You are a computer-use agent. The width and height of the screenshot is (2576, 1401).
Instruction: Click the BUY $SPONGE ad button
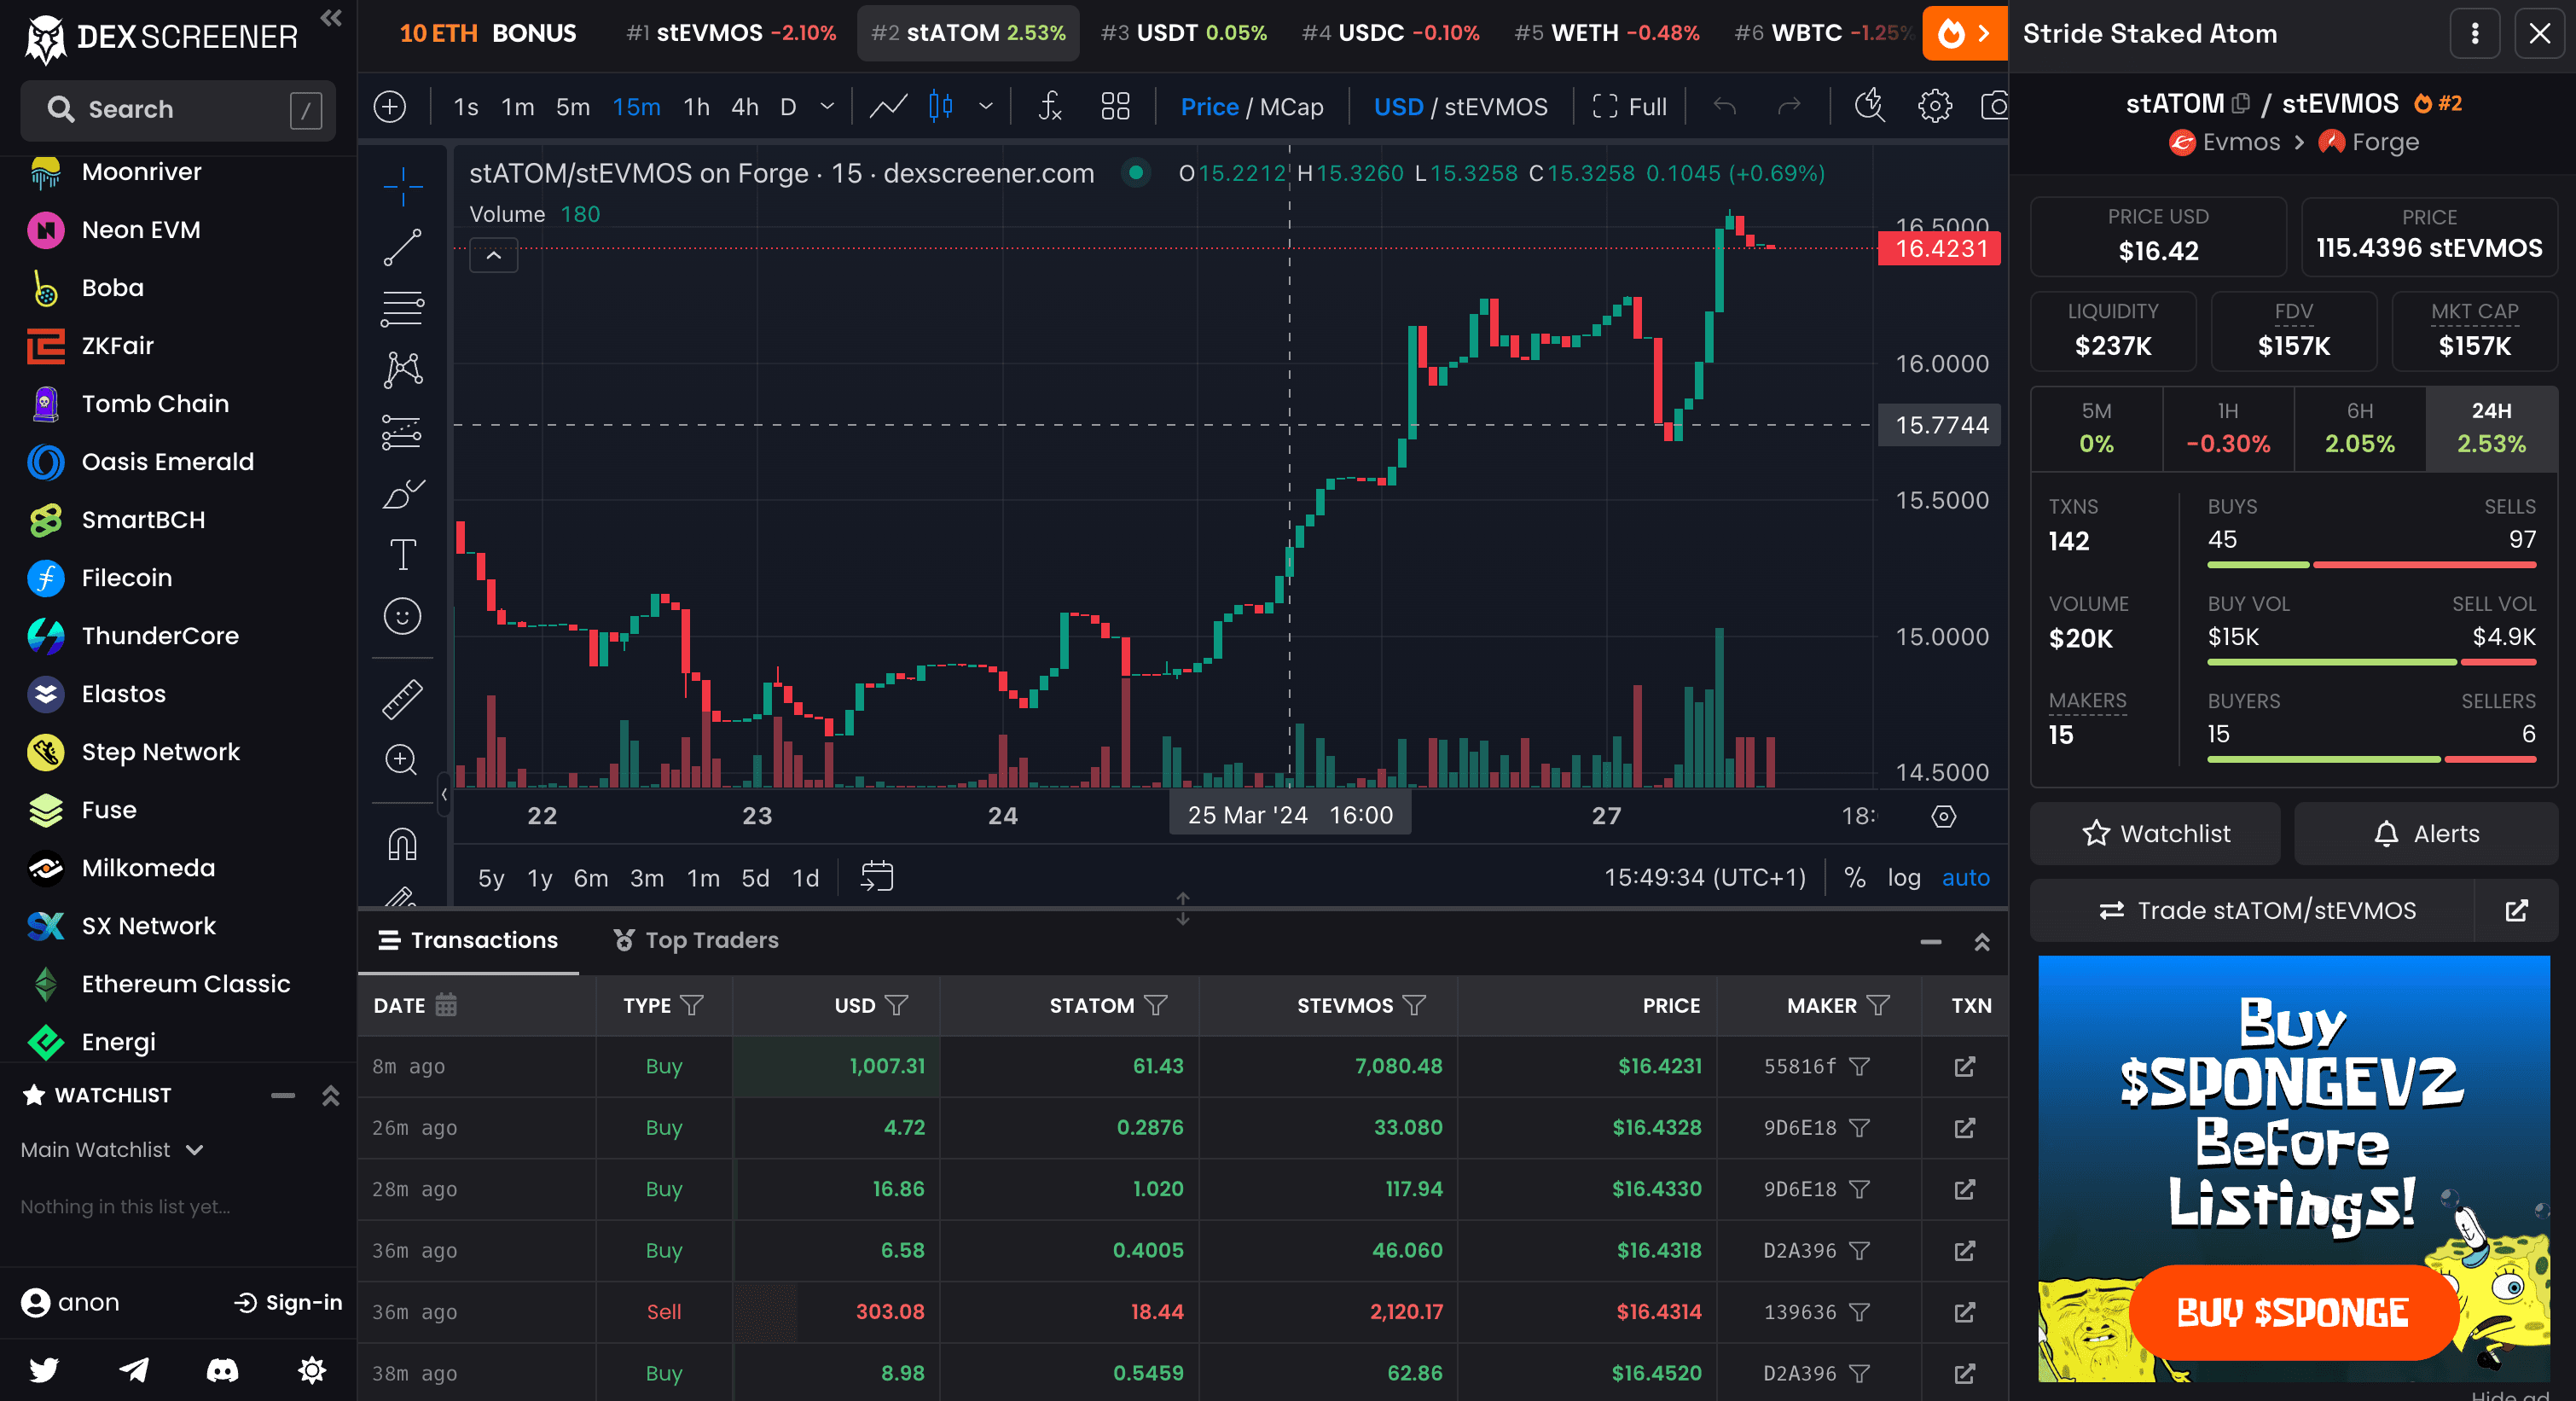[x=2292, y=1313]
